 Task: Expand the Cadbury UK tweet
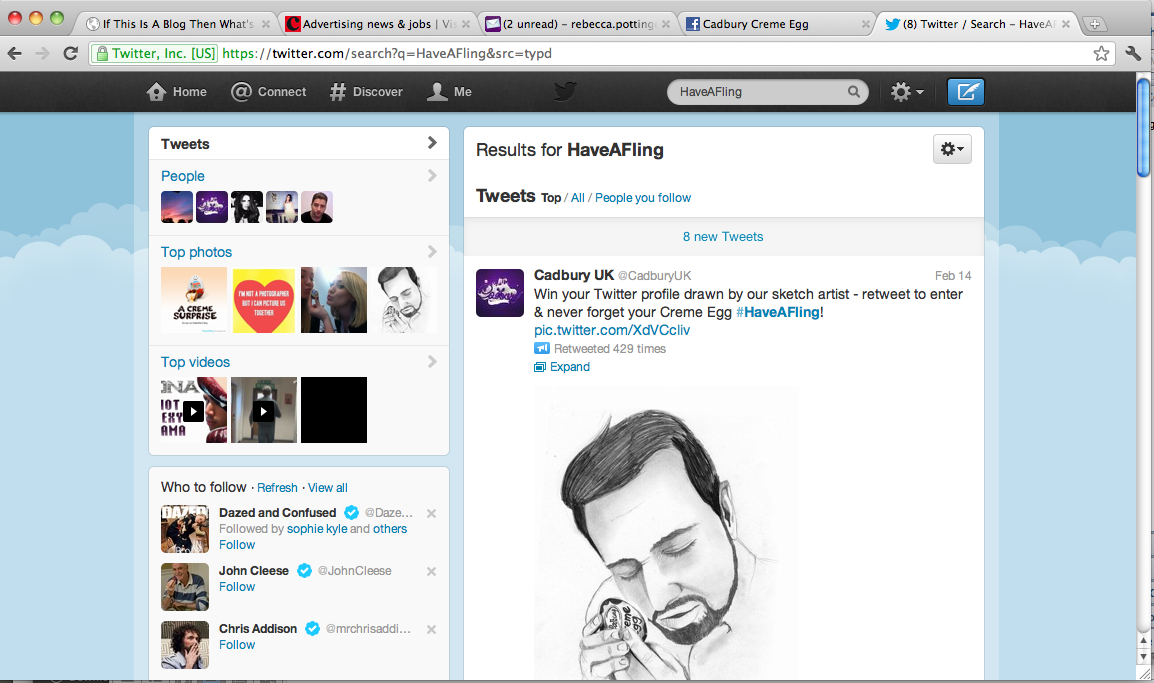[x=562, y=367]
